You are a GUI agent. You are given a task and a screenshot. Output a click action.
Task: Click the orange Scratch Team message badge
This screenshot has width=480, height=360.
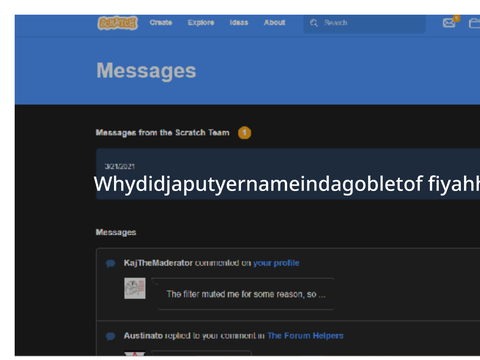[244, 133]
